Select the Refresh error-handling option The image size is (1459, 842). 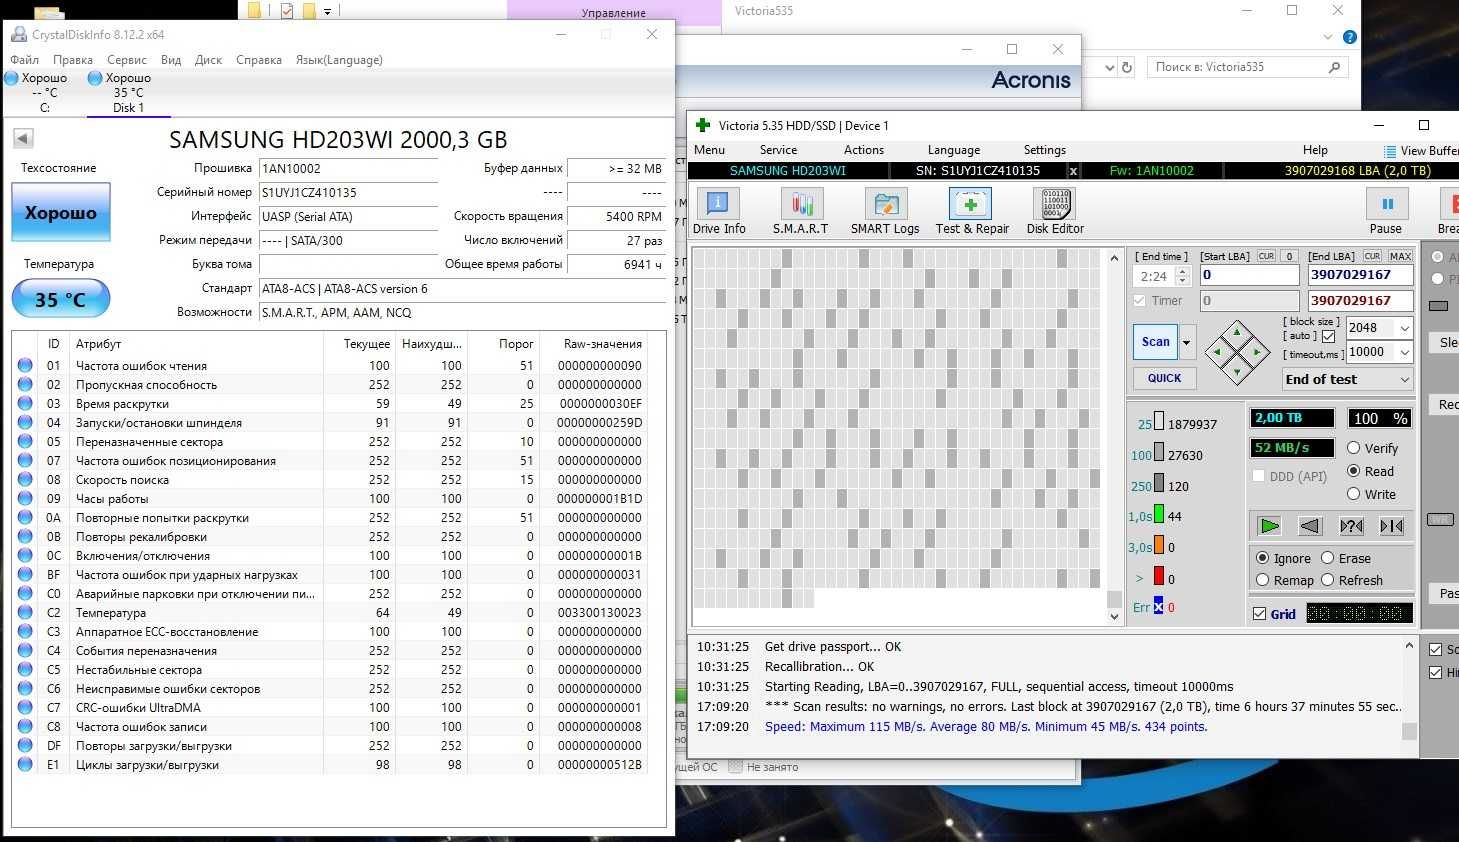pos(1328,580)
